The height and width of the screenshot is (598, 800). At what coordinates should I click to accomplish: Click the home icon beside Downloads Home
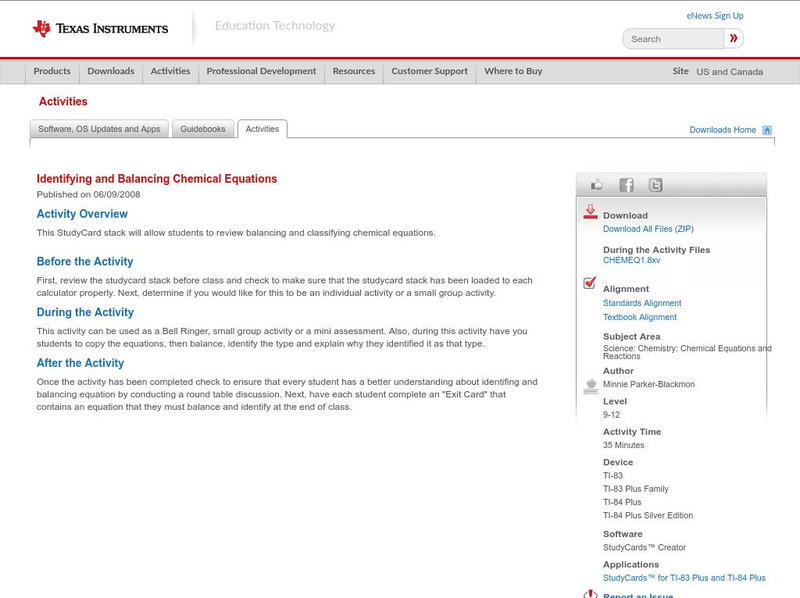tap(767, 130)
